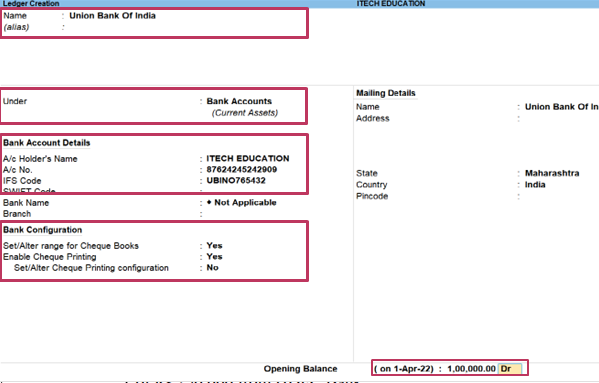The image size is (599, 383).
Task: Select the Under group 'Bank Accounts'
Action: point(239,101)
